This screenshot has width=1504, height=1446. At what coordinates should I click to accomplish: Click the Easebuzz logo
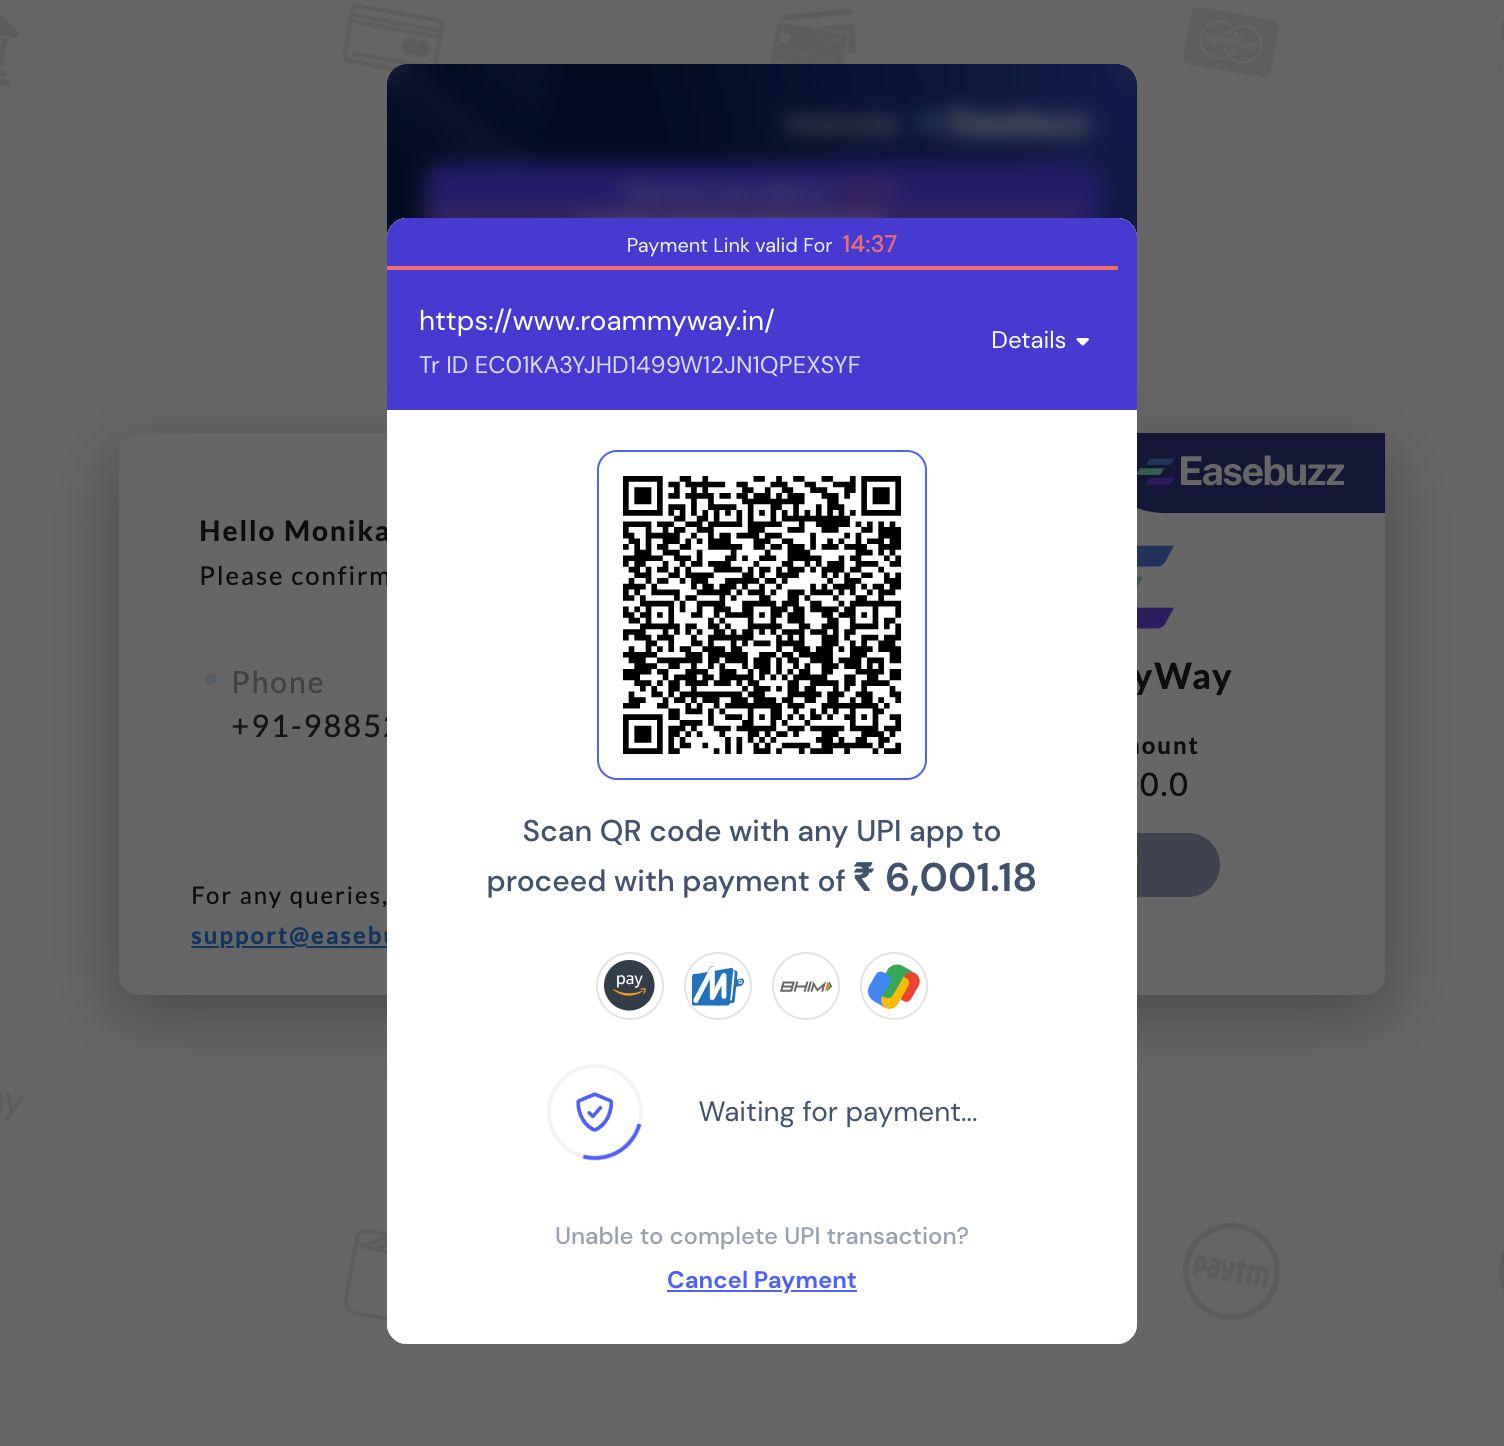(x=1244, y=471)
